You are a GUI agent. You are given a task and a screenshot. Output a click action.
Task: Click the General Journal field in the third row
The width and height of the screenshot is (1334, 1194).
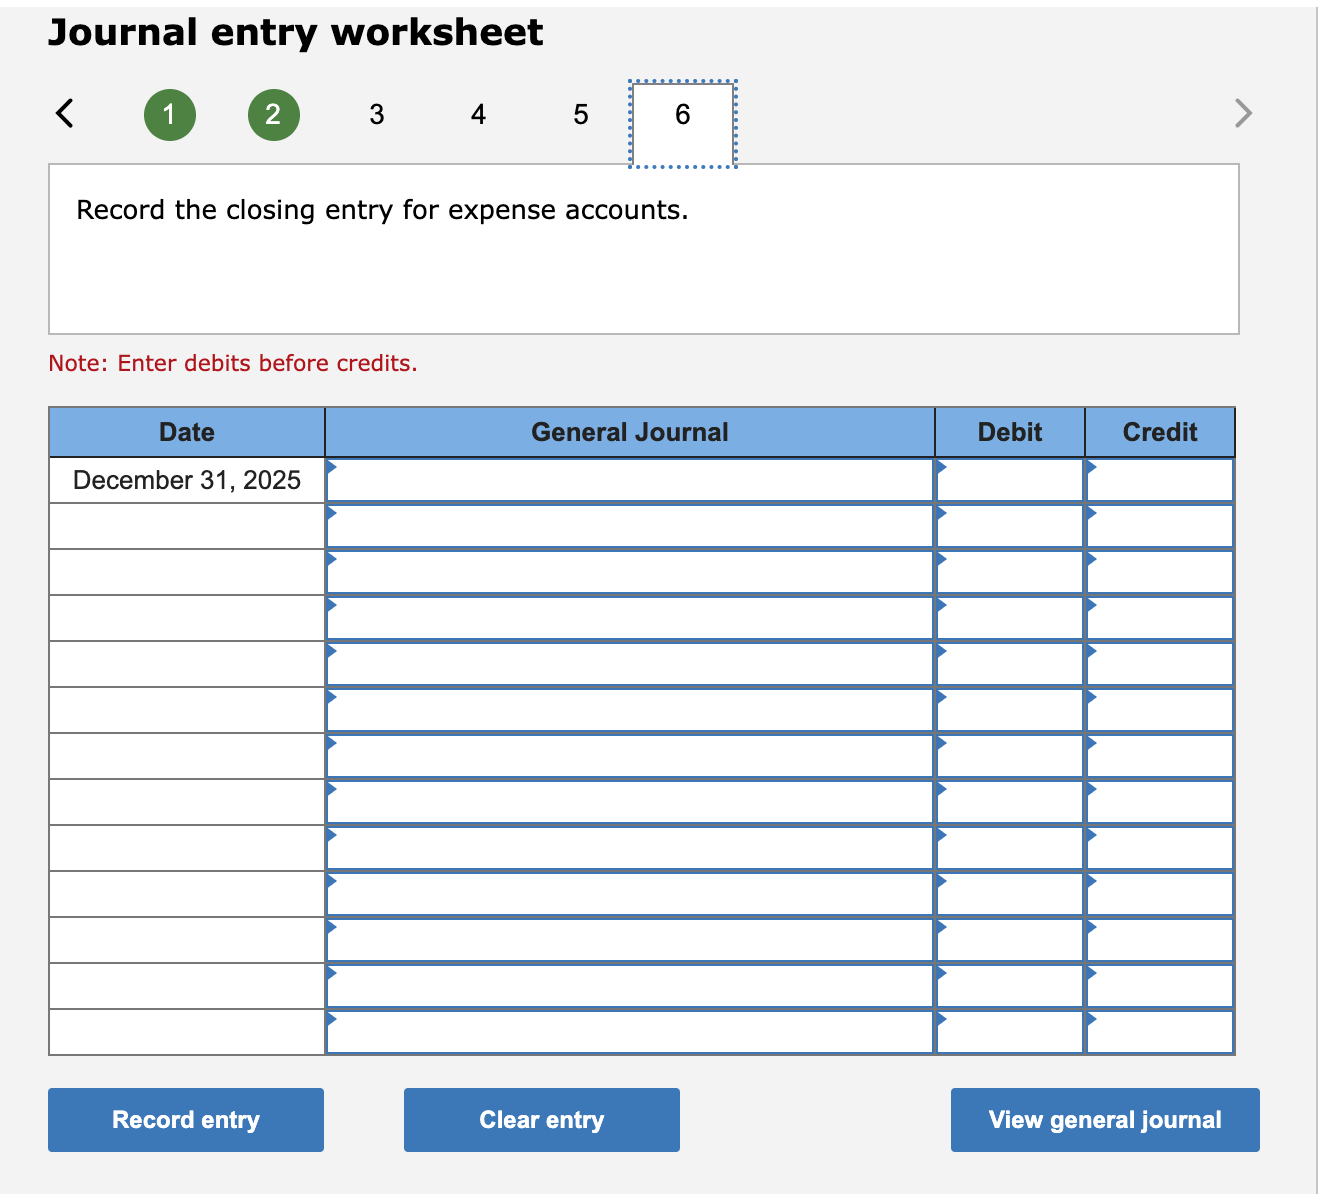pyautogui.click(x=628, y=571)
